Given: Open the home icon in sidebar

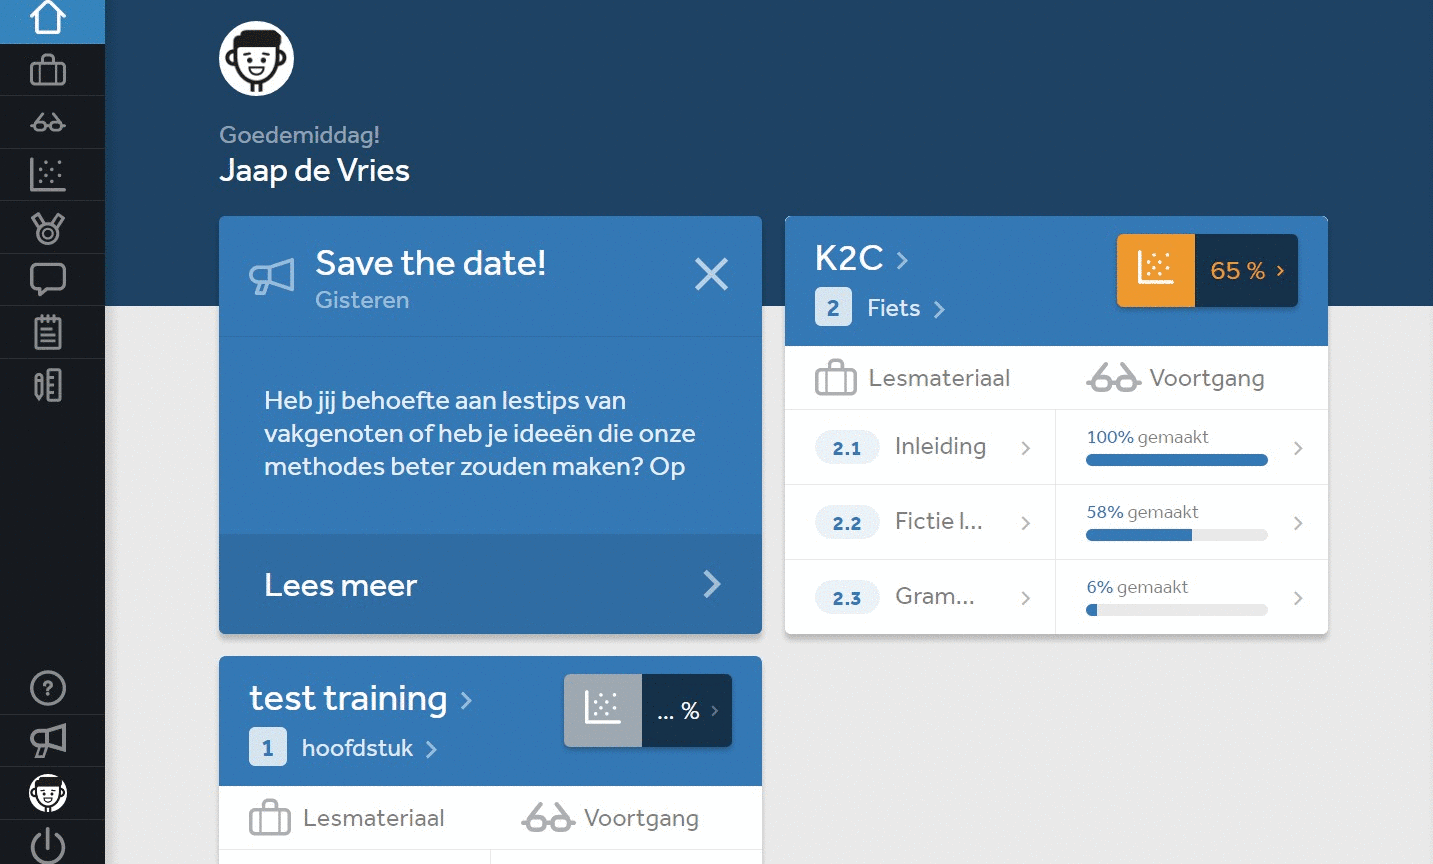Looking at the screenshot, I should (x=48, y=18).
